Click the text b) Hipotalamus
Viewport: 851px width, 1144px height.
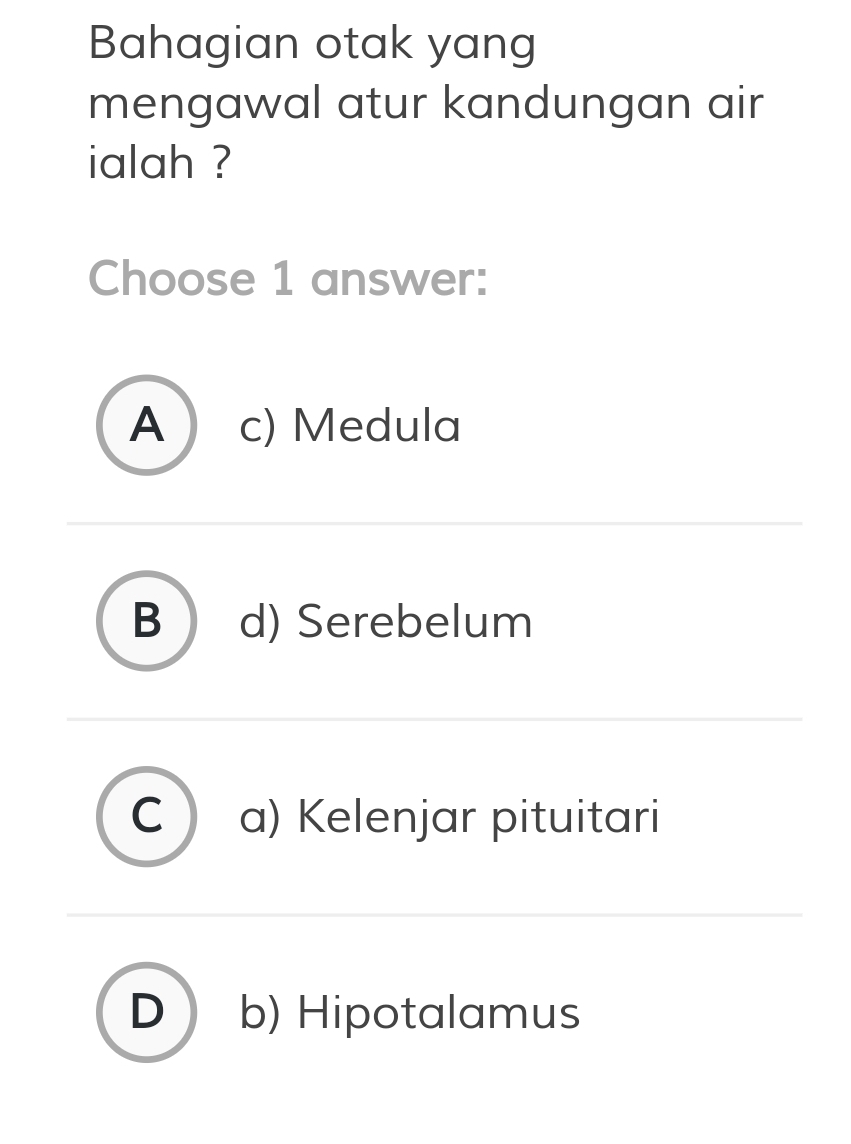(410, 1013)
